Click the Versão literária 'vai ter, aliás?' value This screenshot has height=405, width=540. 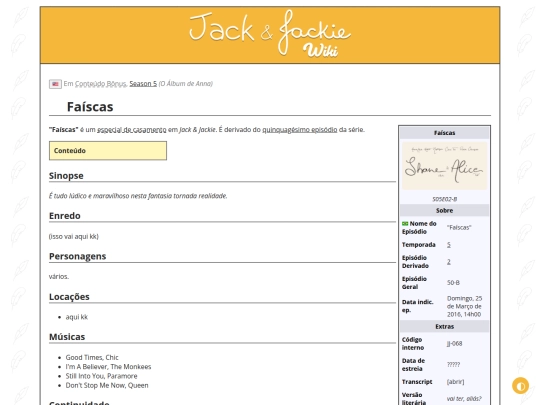(464, 399)
